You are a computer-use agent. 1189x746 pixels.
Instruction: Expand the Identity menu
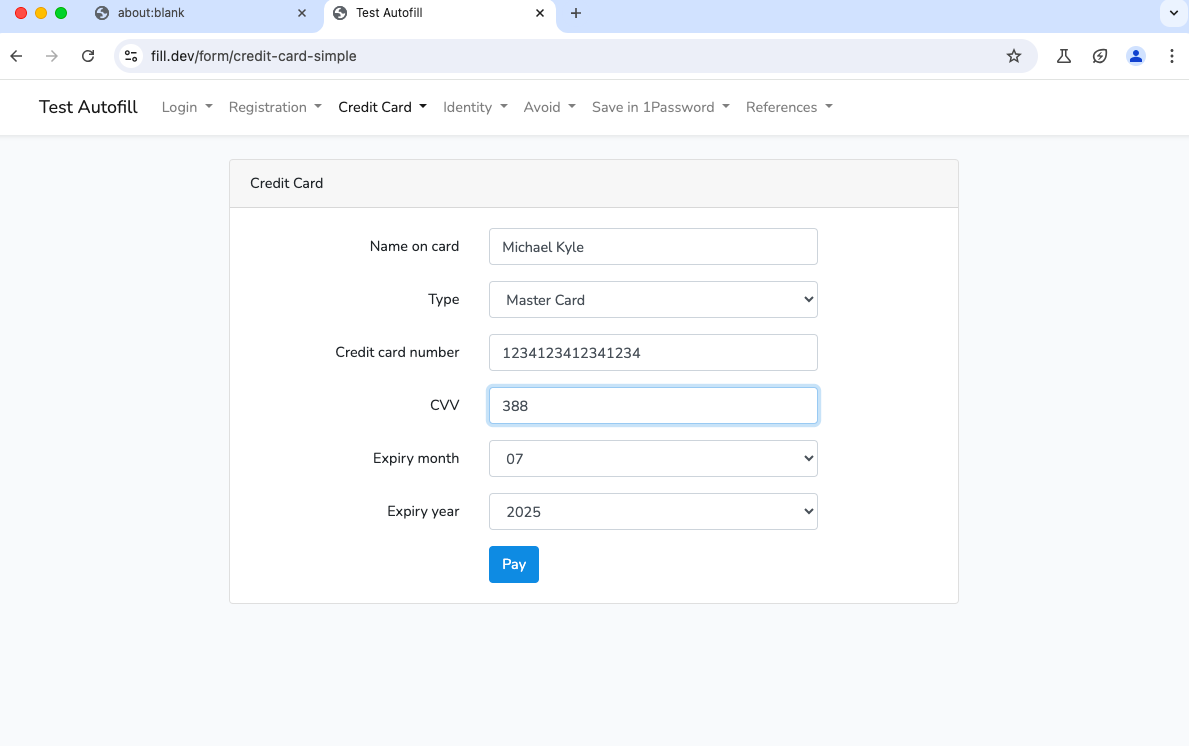coord(475,107)
